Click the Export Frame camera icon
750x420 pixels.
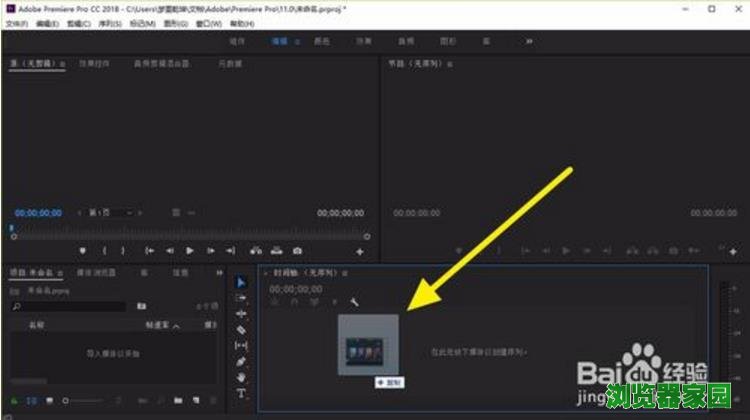(297, 250)
